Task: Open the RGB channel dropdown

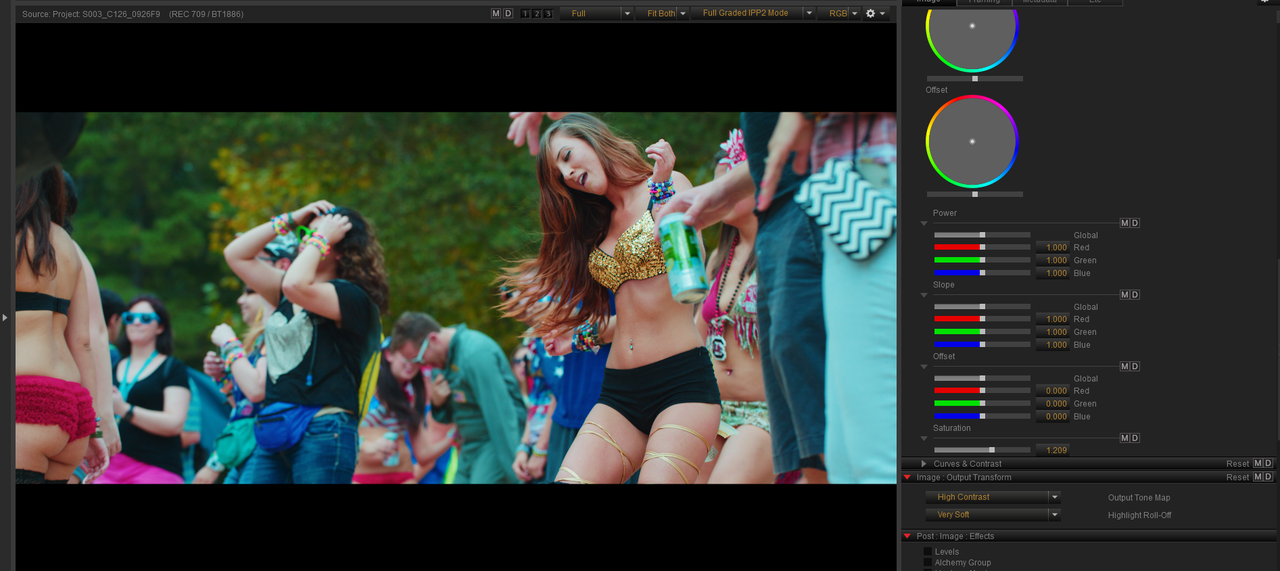Action: click(x=839, y=13)
